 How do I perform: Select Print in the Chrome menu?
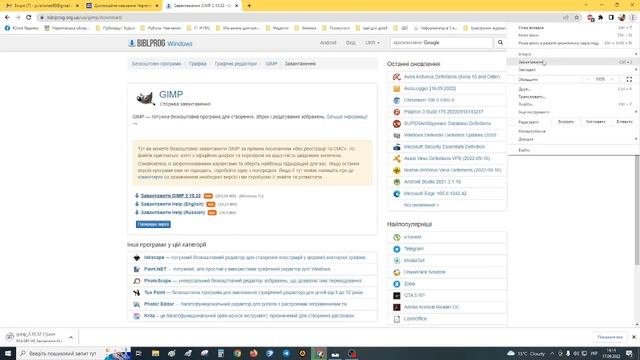coord(573,89)
